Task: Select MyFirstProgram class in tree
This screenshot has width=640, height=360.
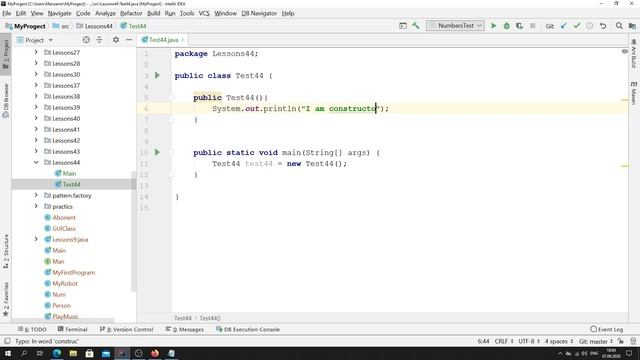Action: pyautogui.click(x=73, y=273)
